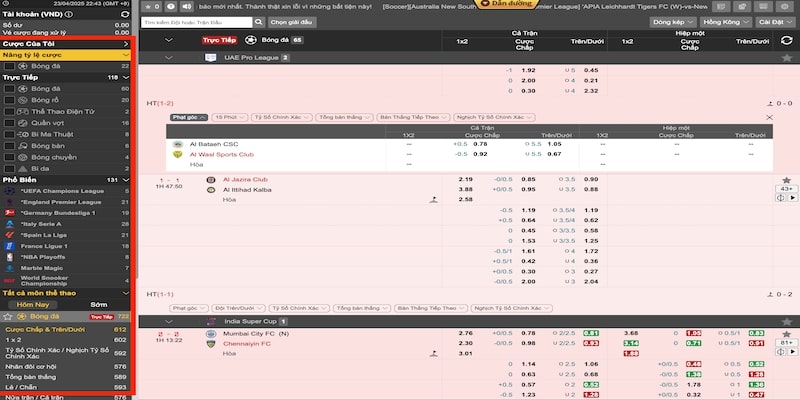Click odds 2.76 for Mumbai City FC
Screen dimensions: 800x400
coord(464,332)
